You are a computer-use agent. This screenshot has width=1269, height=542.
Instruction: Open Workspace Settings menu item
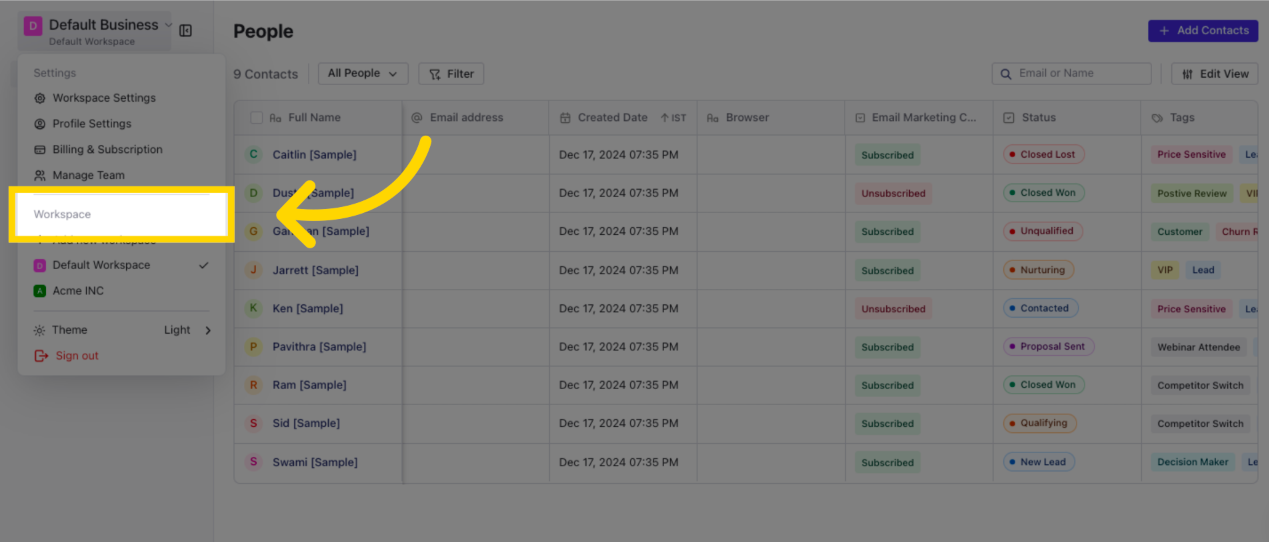[x=104, y=98]
